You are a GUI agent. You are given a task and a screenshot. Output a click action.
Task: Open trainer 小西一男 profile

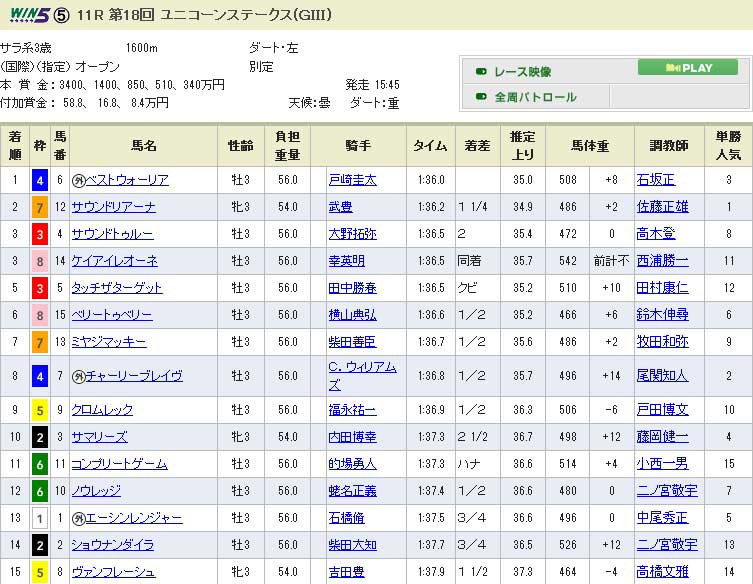663,463
